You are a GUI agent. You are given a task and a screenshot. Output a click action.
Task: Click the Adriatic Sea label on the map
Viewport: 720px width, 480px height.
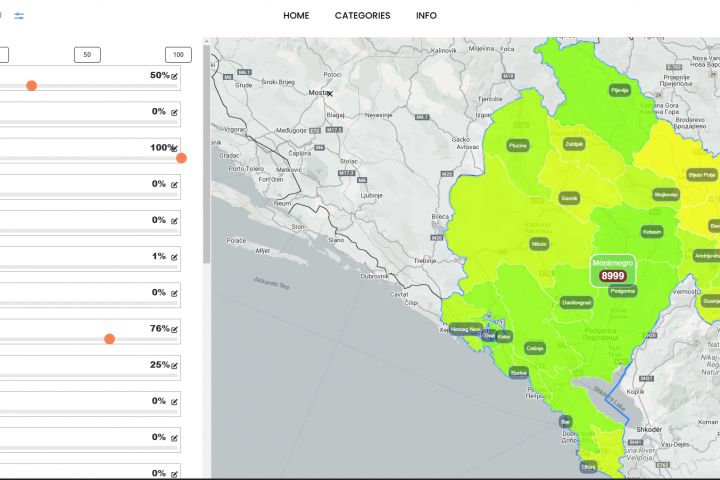(x=271, y=282)
